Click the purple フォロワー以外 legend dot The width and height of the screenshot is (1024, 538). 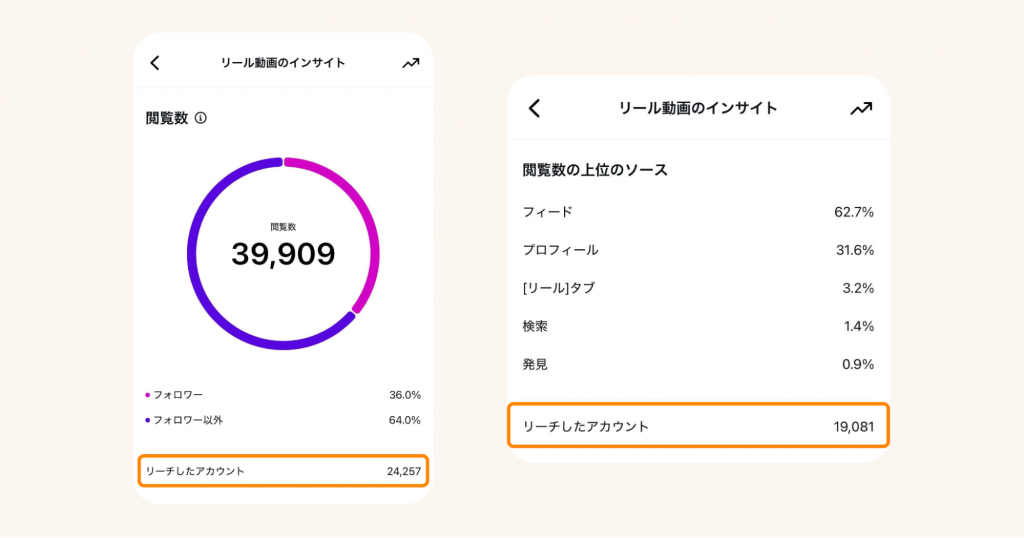coord(148,420)
